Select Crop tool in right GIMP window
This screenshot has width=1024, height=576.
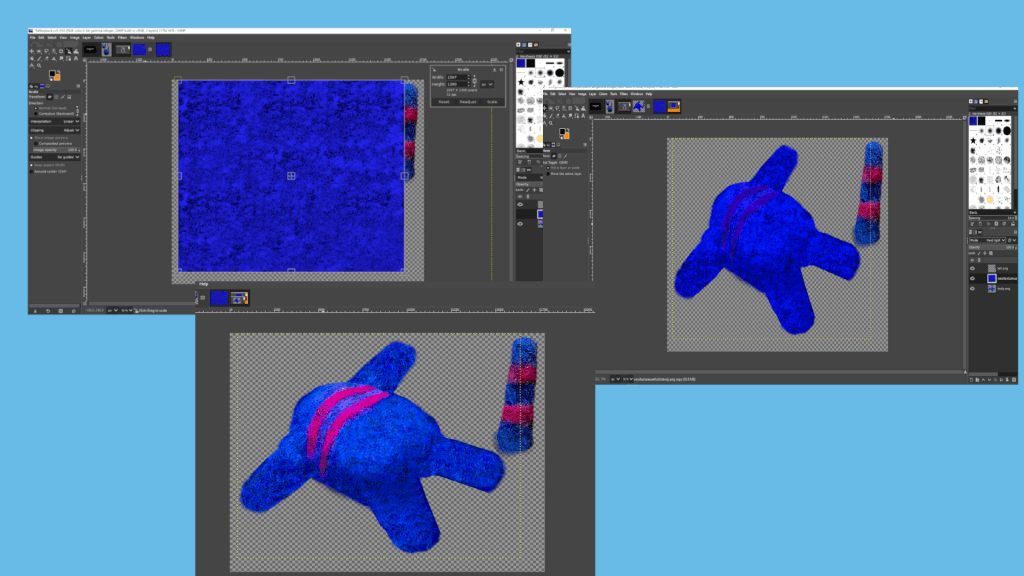[x=570, y=108]
